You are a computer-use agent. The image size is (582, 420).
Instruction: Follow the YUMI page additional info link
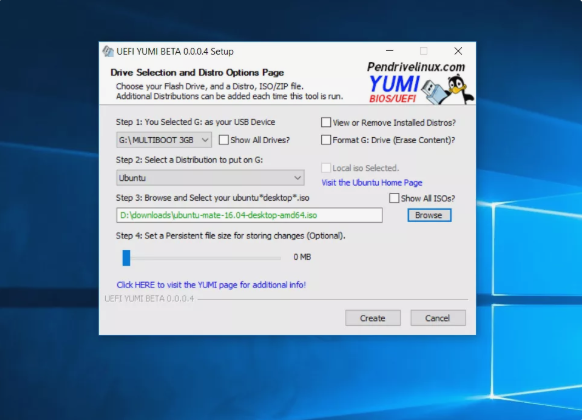[211, 285]
